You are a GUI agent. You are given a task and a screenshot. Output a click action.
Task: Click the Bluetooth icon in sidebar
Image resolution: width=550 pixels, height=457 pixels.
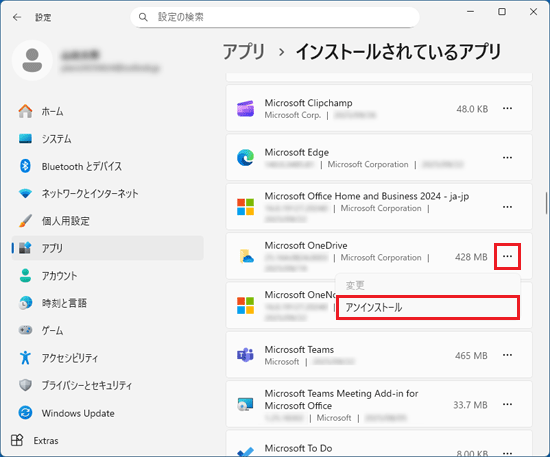(x=25, y=166)
